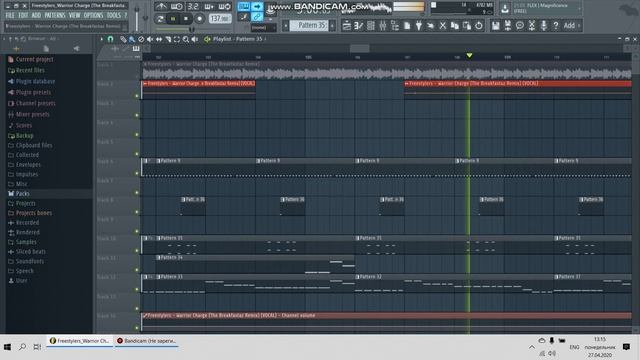Viewport: 640px width, 360px height.
Task: Toggle the step editing arrow button
Action: pyautogui.click(x=257, y=7)
